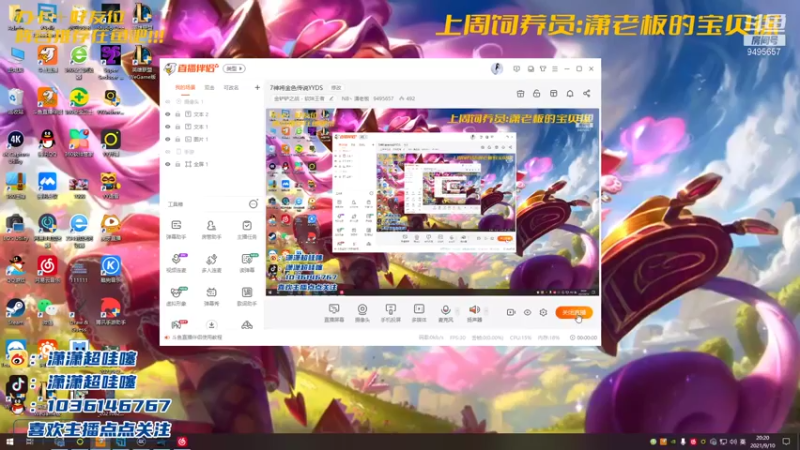The height and width of the screenshot is (450, 800).
Task: Toggle visibility of the 文本 2 source
Action: [x=168, y=114]
